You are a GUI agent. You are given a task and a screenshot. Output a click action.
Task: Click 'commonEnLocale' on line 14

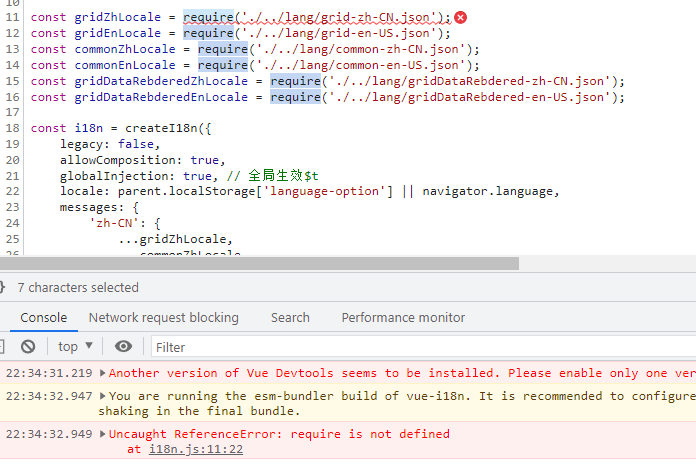pos(125,65)
